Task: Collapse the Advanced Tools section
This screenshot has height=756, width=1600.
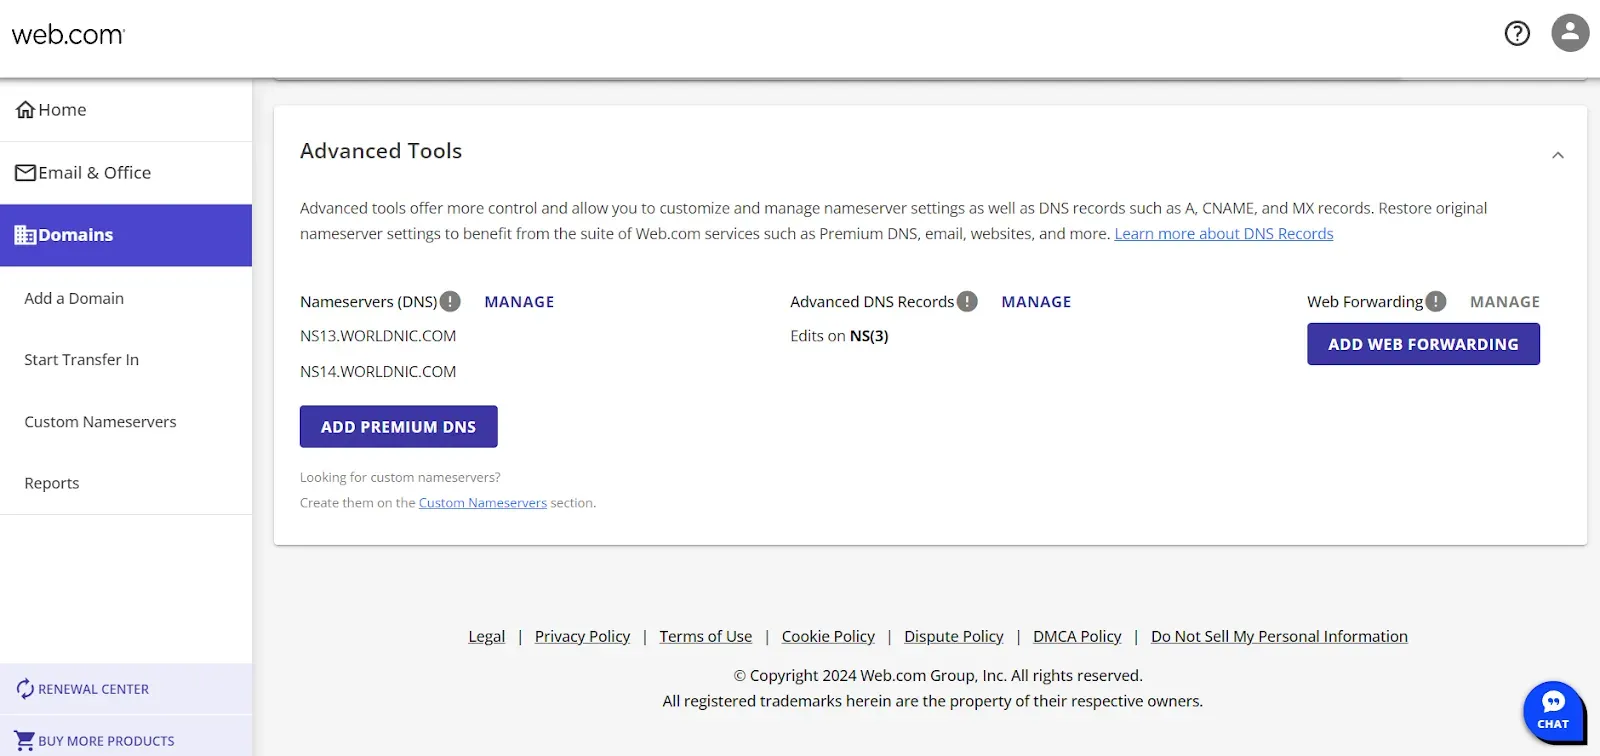Action: click(x=1558, y=155)
